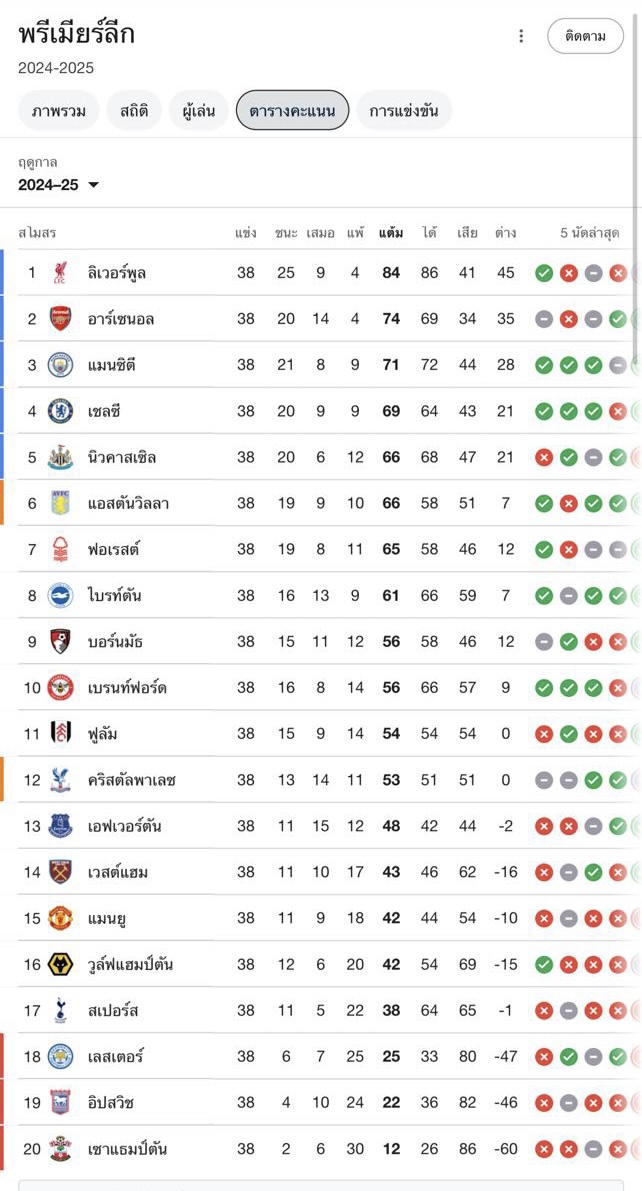The image size is (642, 1191).
Task: Click the Wolverhampton wolf crest icon
Action: [x=61, y=965]
